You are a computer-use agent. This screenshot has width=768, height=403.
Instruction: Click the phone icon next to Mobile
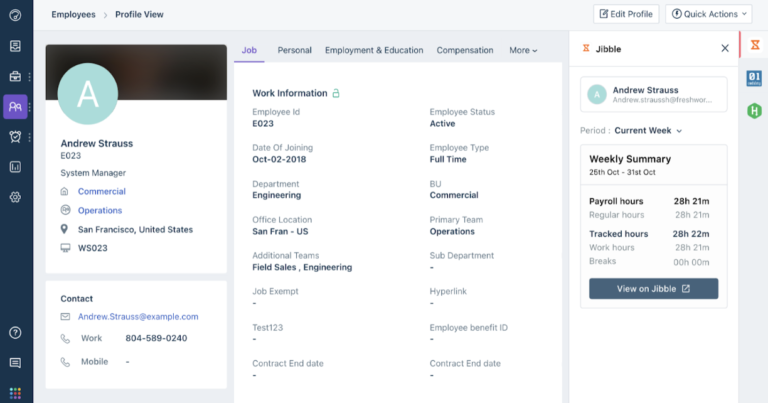click(65, 362)
